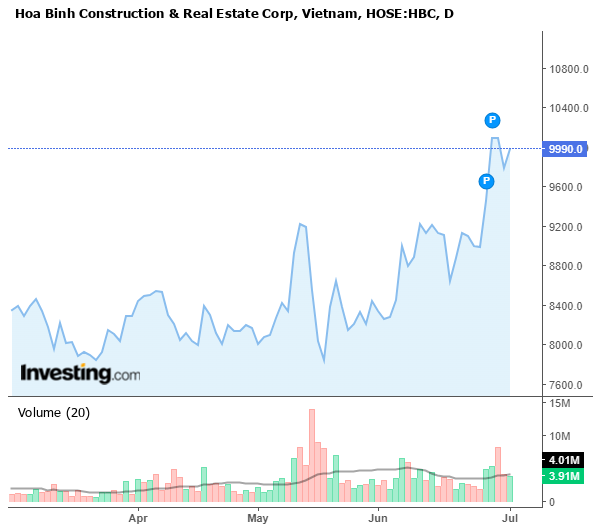
Task: Click the 9990.0 current price label
Action: click(x=565, y=149)
